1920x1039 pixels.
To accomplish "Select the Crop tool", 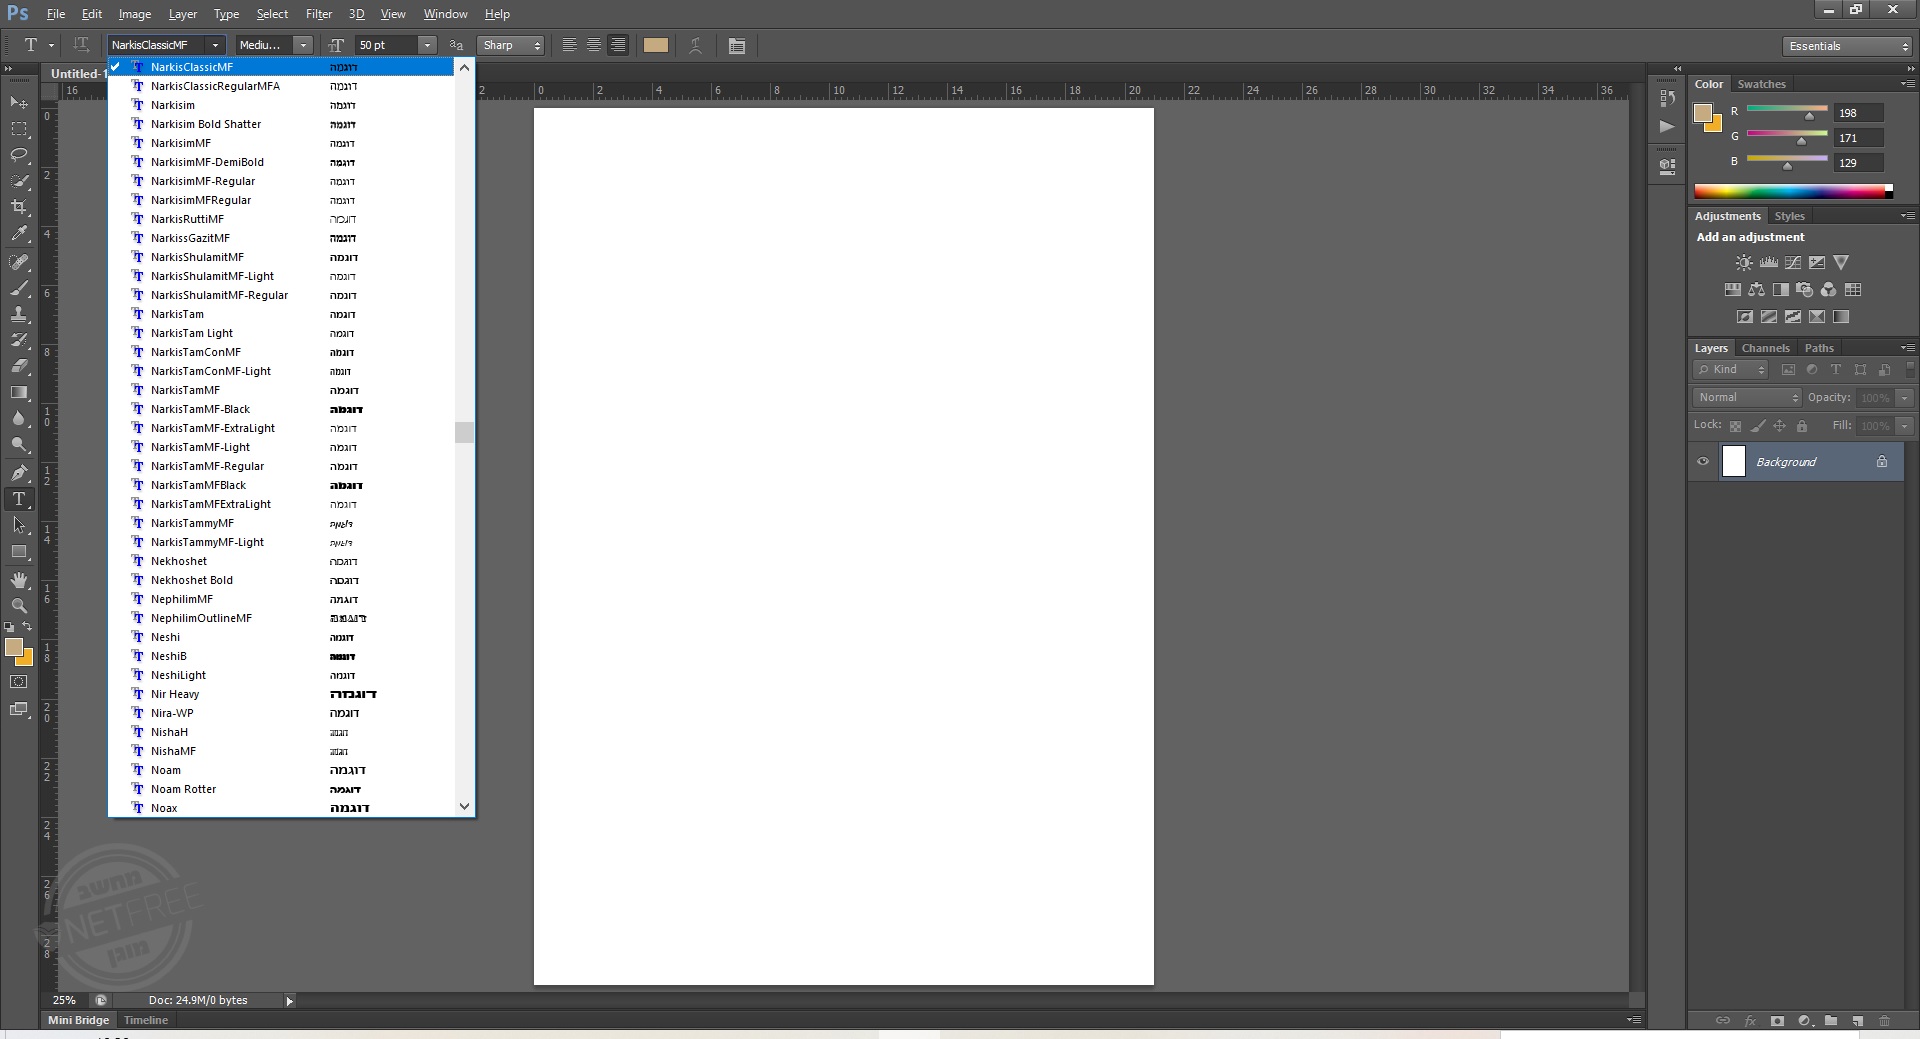I will 19,207.
